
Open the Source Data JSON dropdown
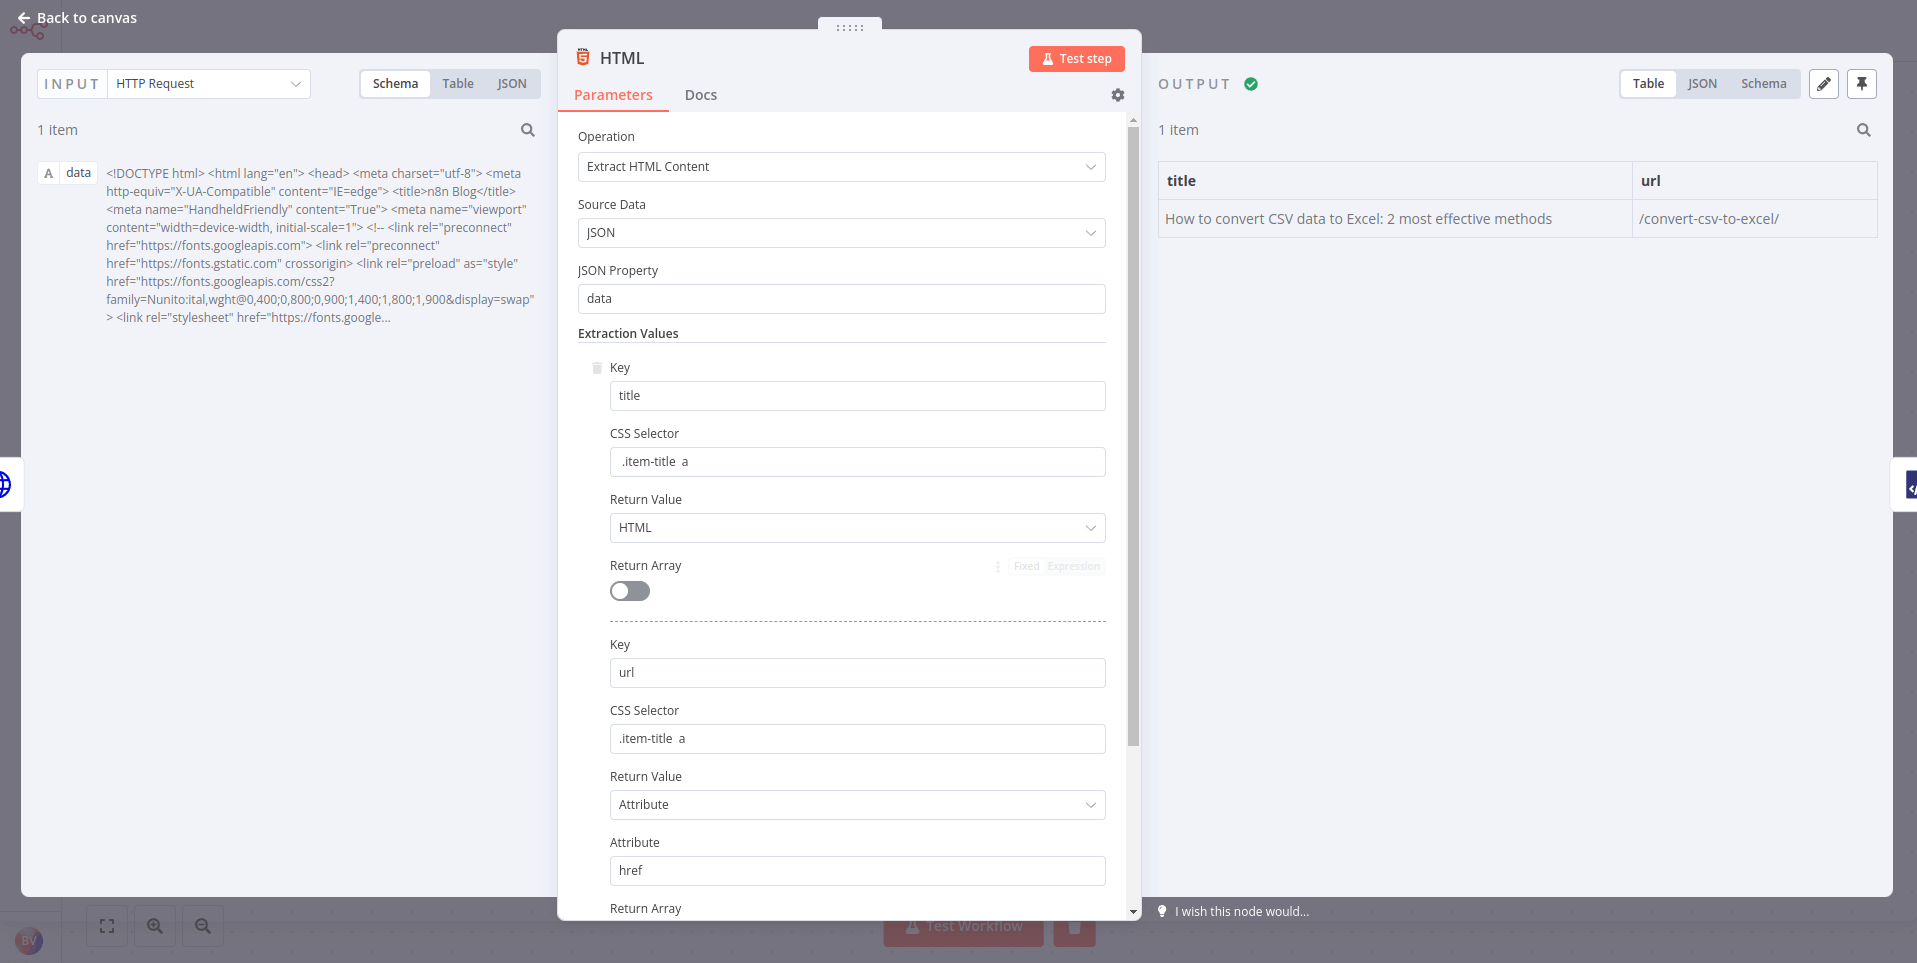[841, 233]
